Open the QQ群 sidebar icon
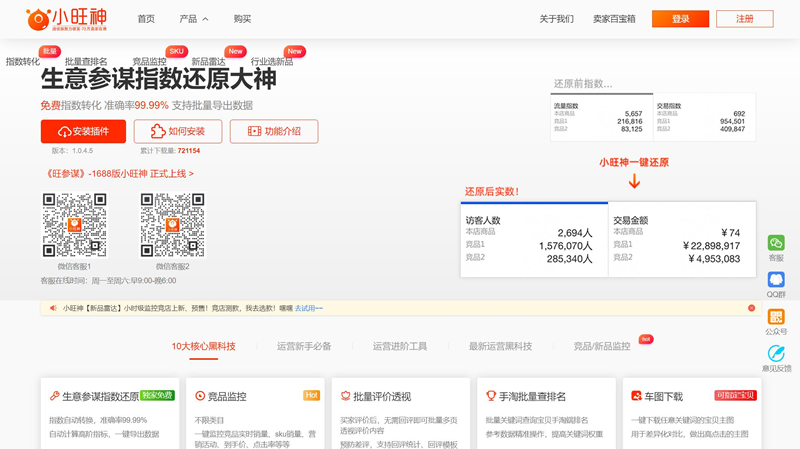The width and height of the screenshot is (800, 449). [x=776, y=280]
